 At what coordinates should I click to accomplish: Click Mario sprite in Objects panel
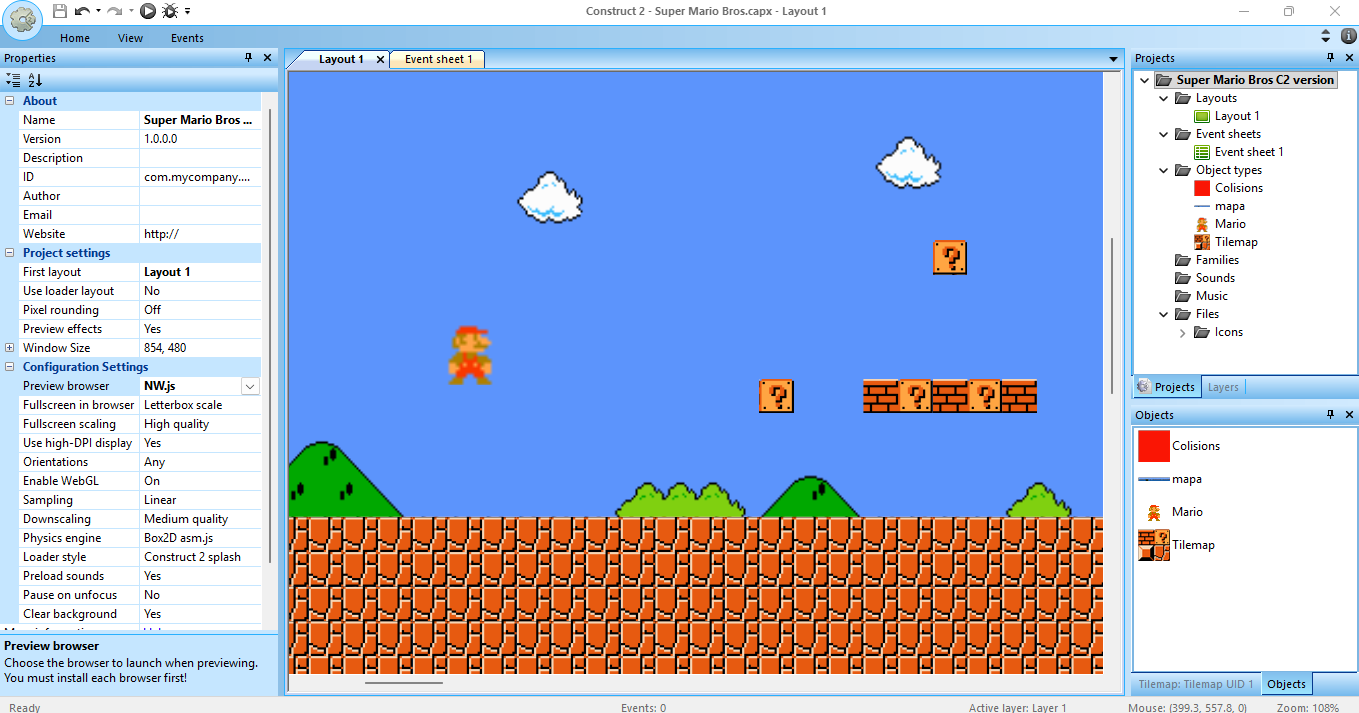coord(1154,512)
